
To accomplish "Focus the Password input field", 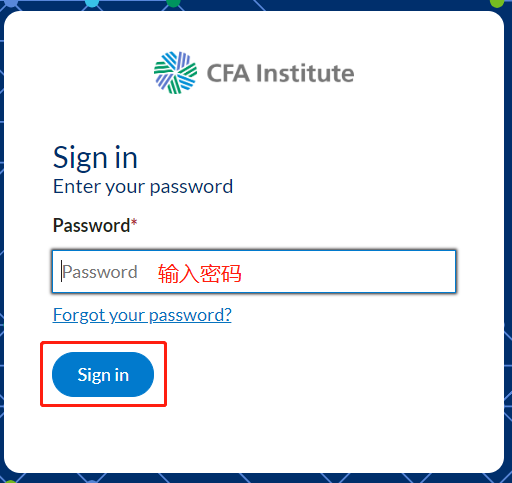I will point(254,272).
